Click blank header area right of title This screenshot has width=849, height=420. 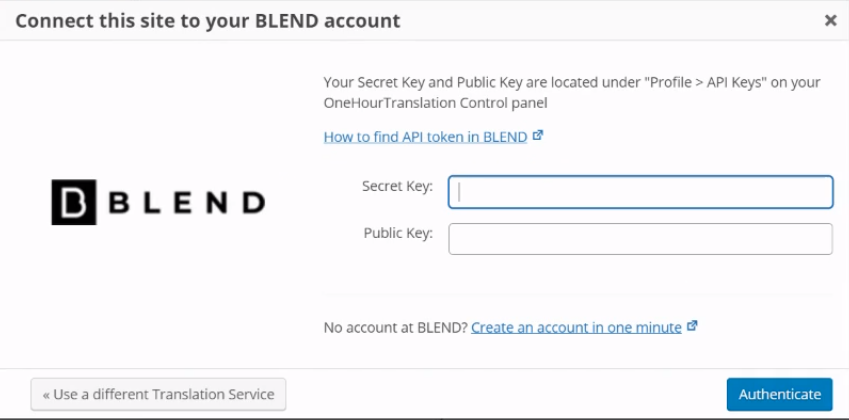tap(612, 21)
